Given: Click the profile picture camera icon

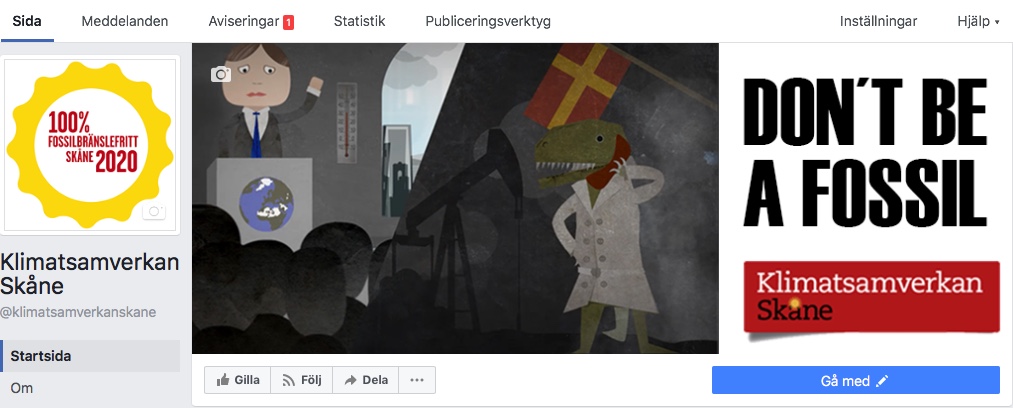Looking at the screenshot, I should pos(154,212).
